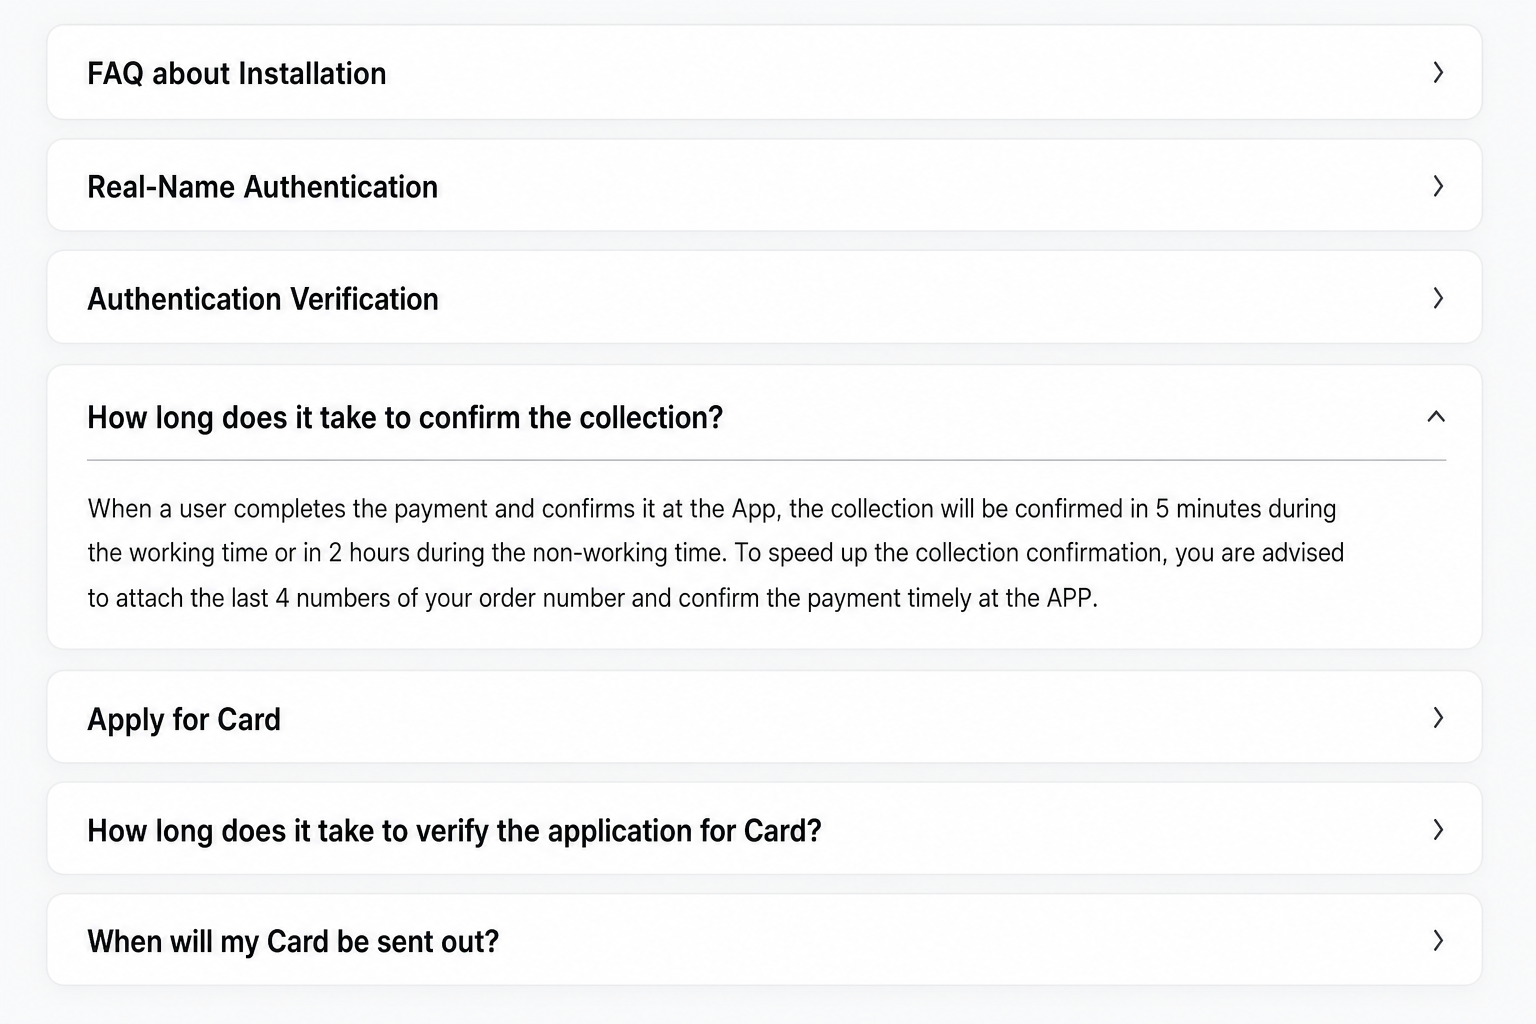Select the FAQ about Installation title
Screen dimensions: 1536x1024
coord(237,74)
